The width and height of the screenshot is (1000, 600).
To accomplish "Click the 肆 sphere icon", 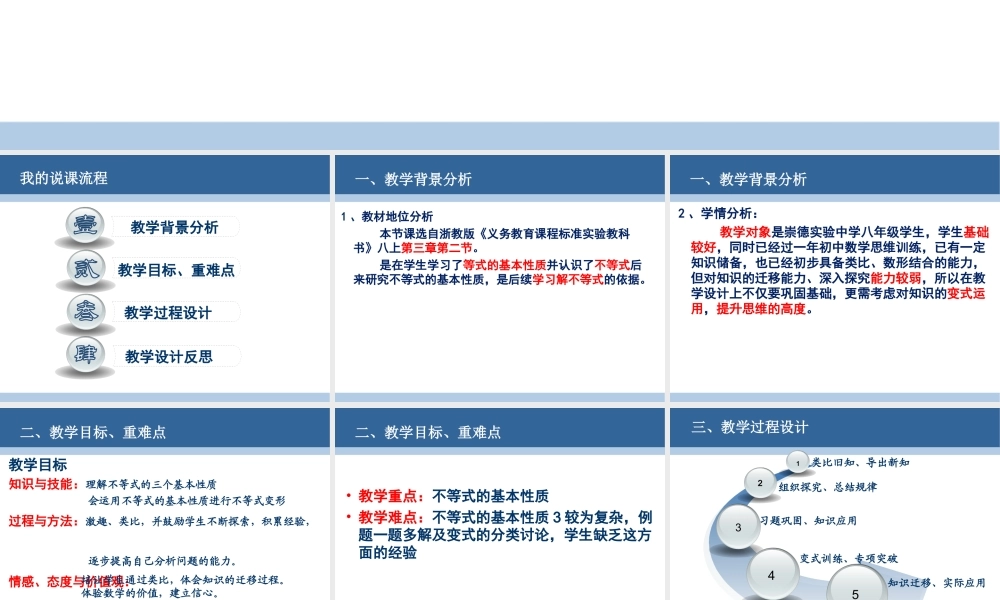I will click(x=85, y=355).
